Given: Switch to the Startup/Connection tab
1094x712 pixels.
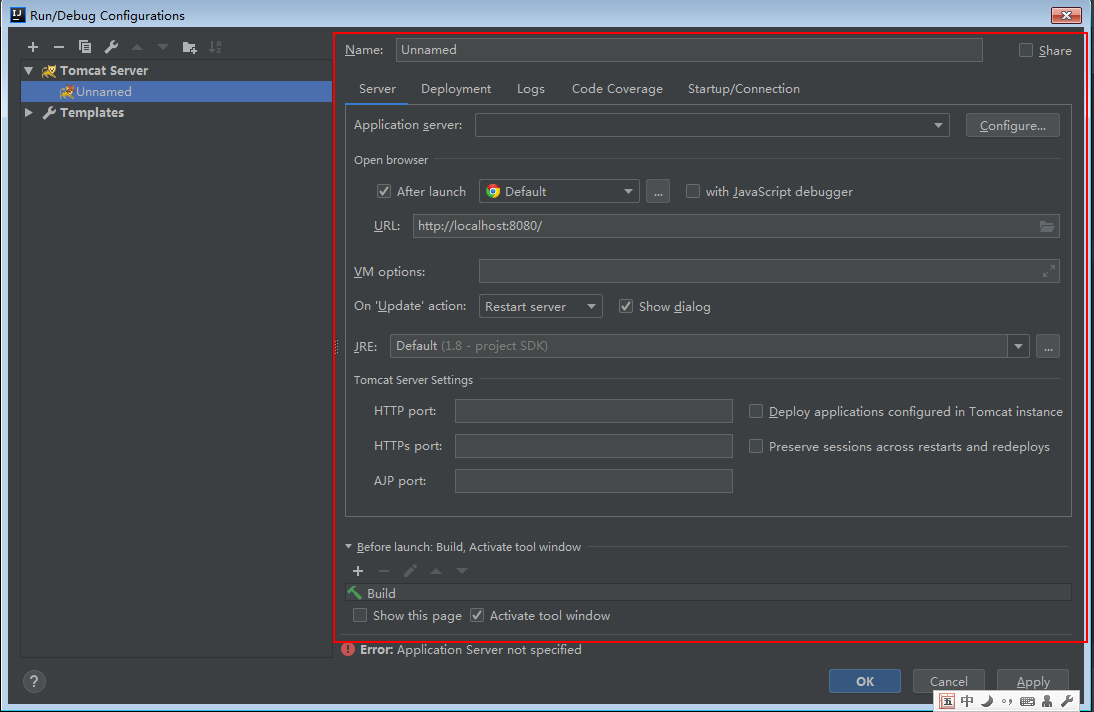Looking at the screenshot, I should click(744, 89).
